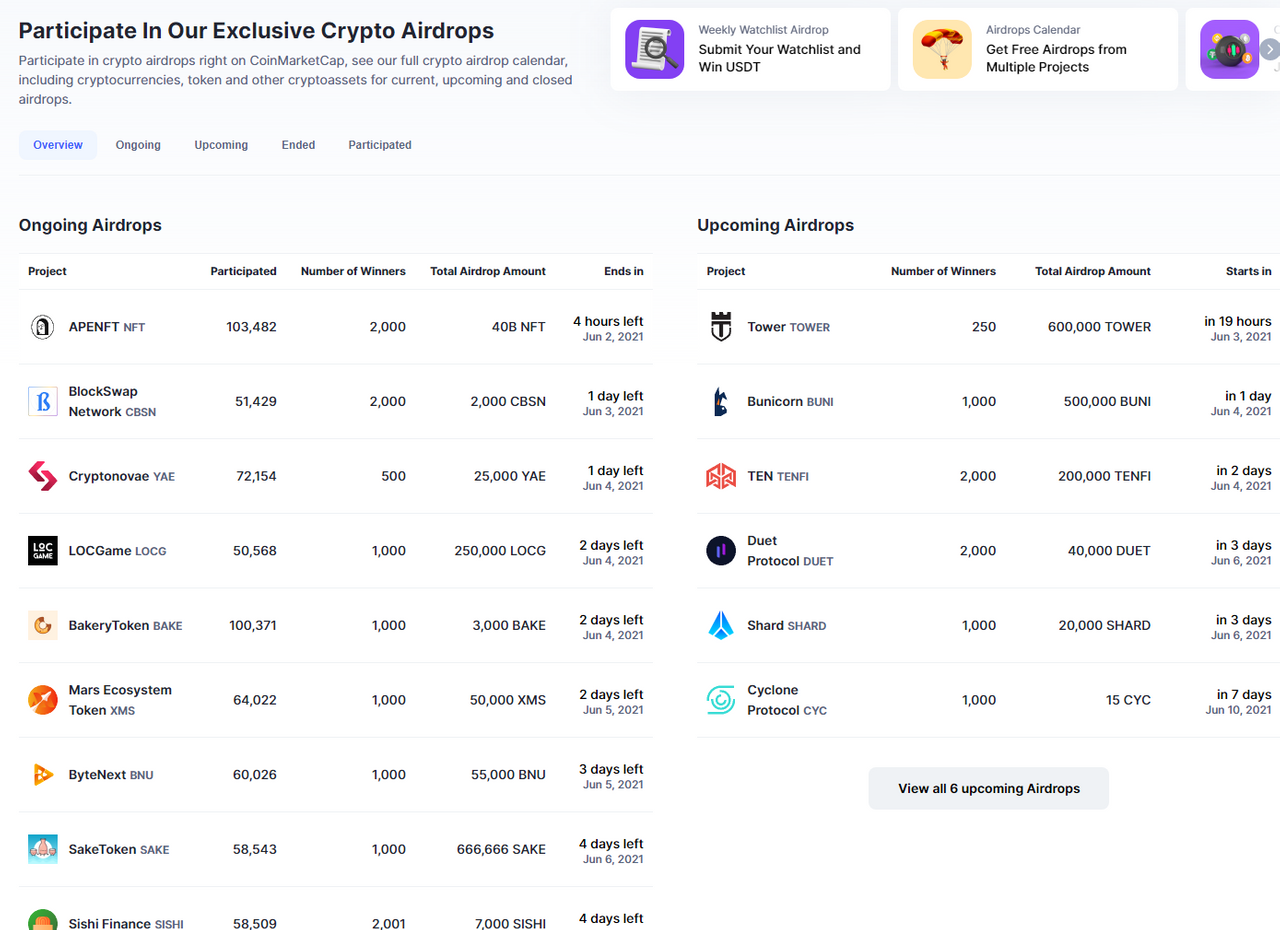1280x930 pixels.
Task: Open the LOCGame LOCG project link
Action: pyautogui.click(x=118, y=551)
